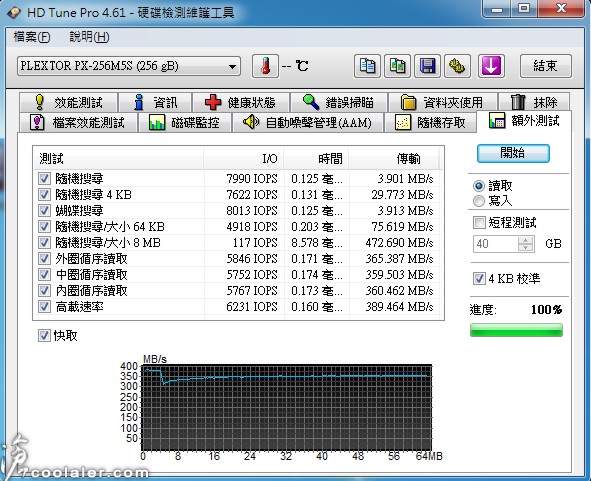Switch to the 抹除 trash can tab
This screenshot has height=481, width=591.
534,102
